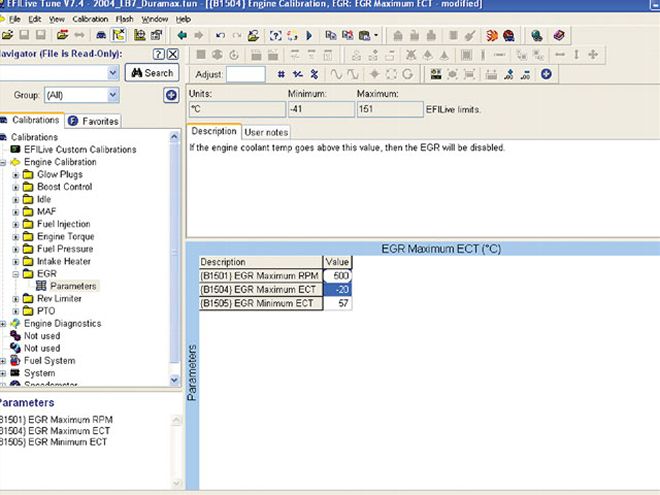Click the Maximum value field showing 151

pyautogui.click(x=390, y=109)
